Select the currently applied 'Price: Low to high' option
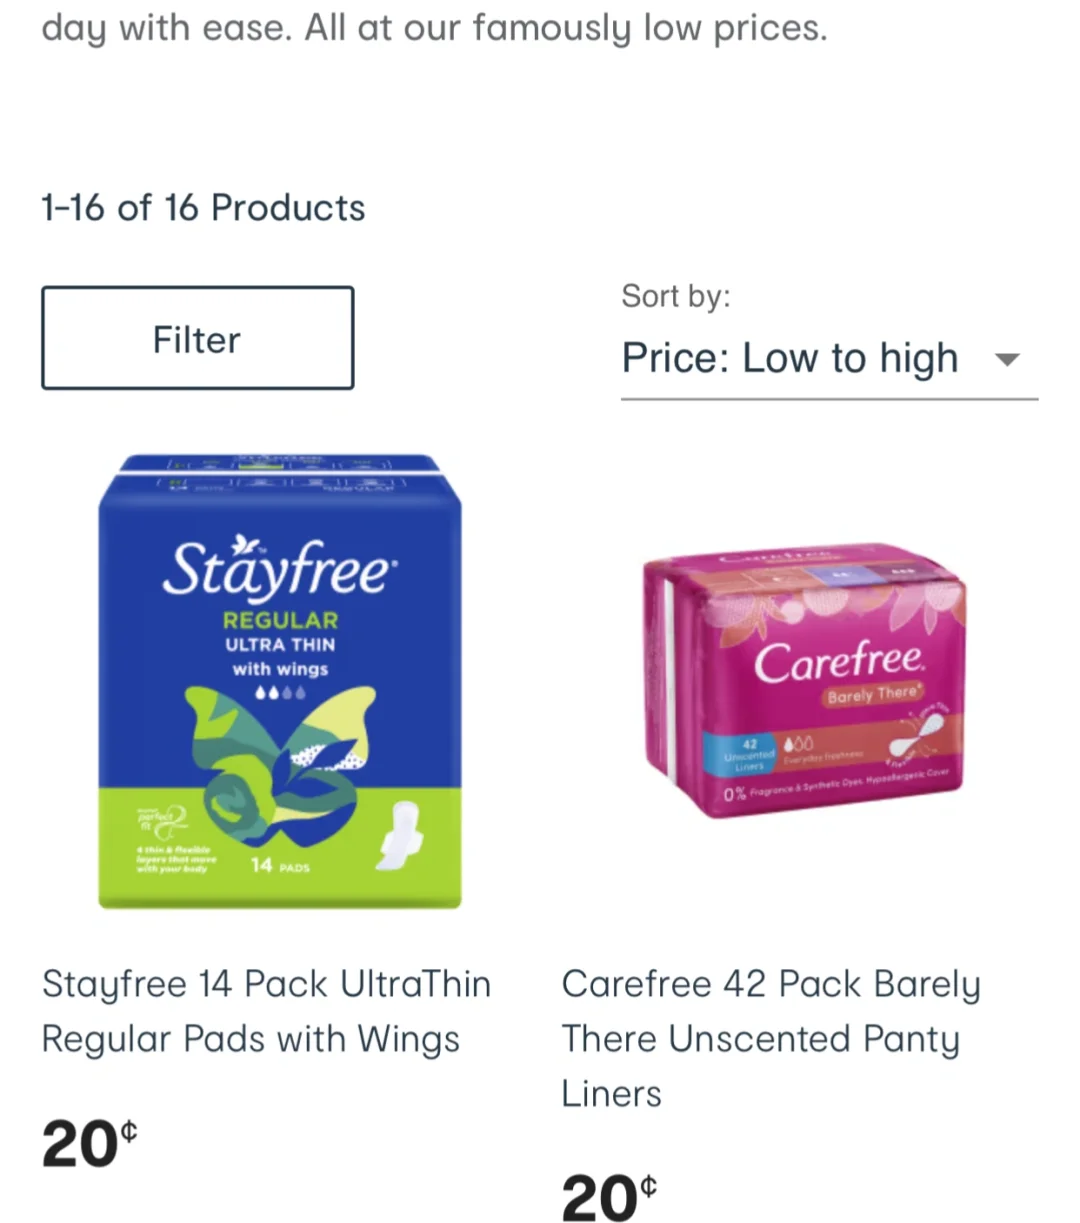The height and width of the screenshot is (1223, 1080). click(790, 357)
